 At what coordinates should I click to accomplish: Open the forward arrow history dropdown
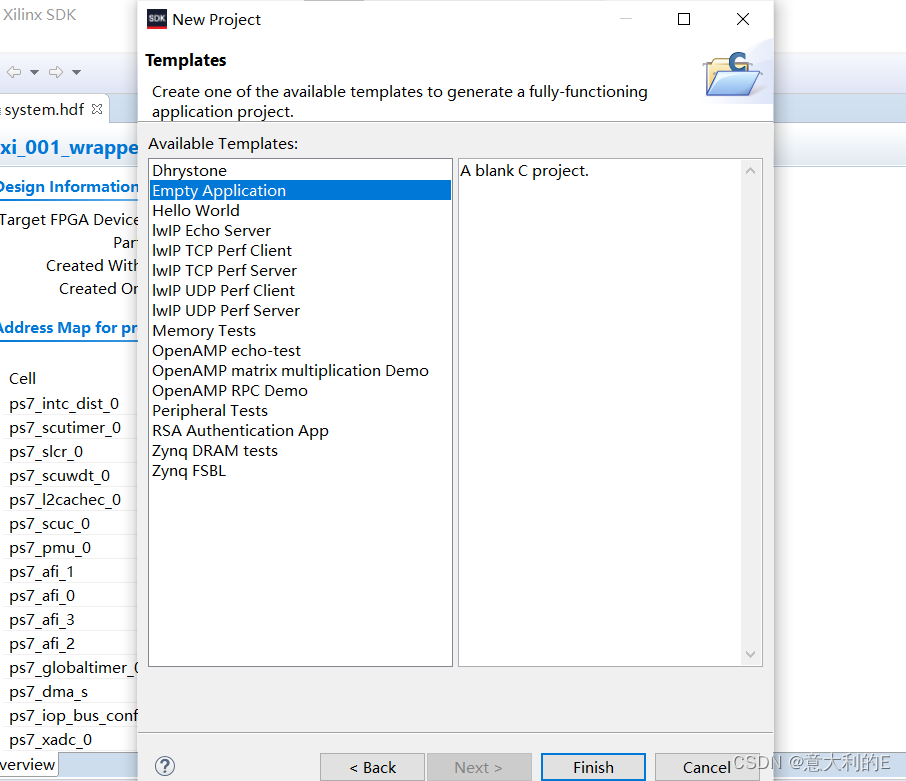[76, 72]
